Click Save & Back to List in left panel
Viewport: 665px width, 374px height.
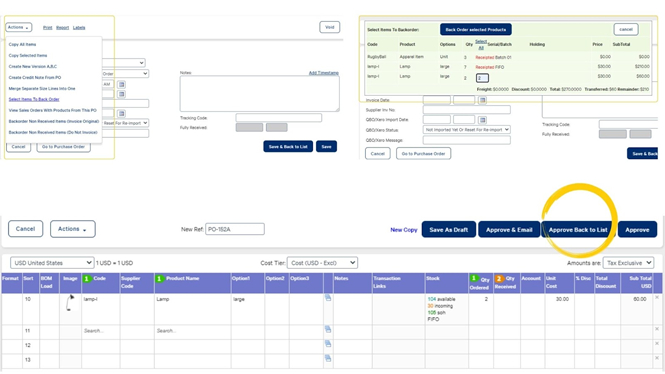(x=288, y=147)
